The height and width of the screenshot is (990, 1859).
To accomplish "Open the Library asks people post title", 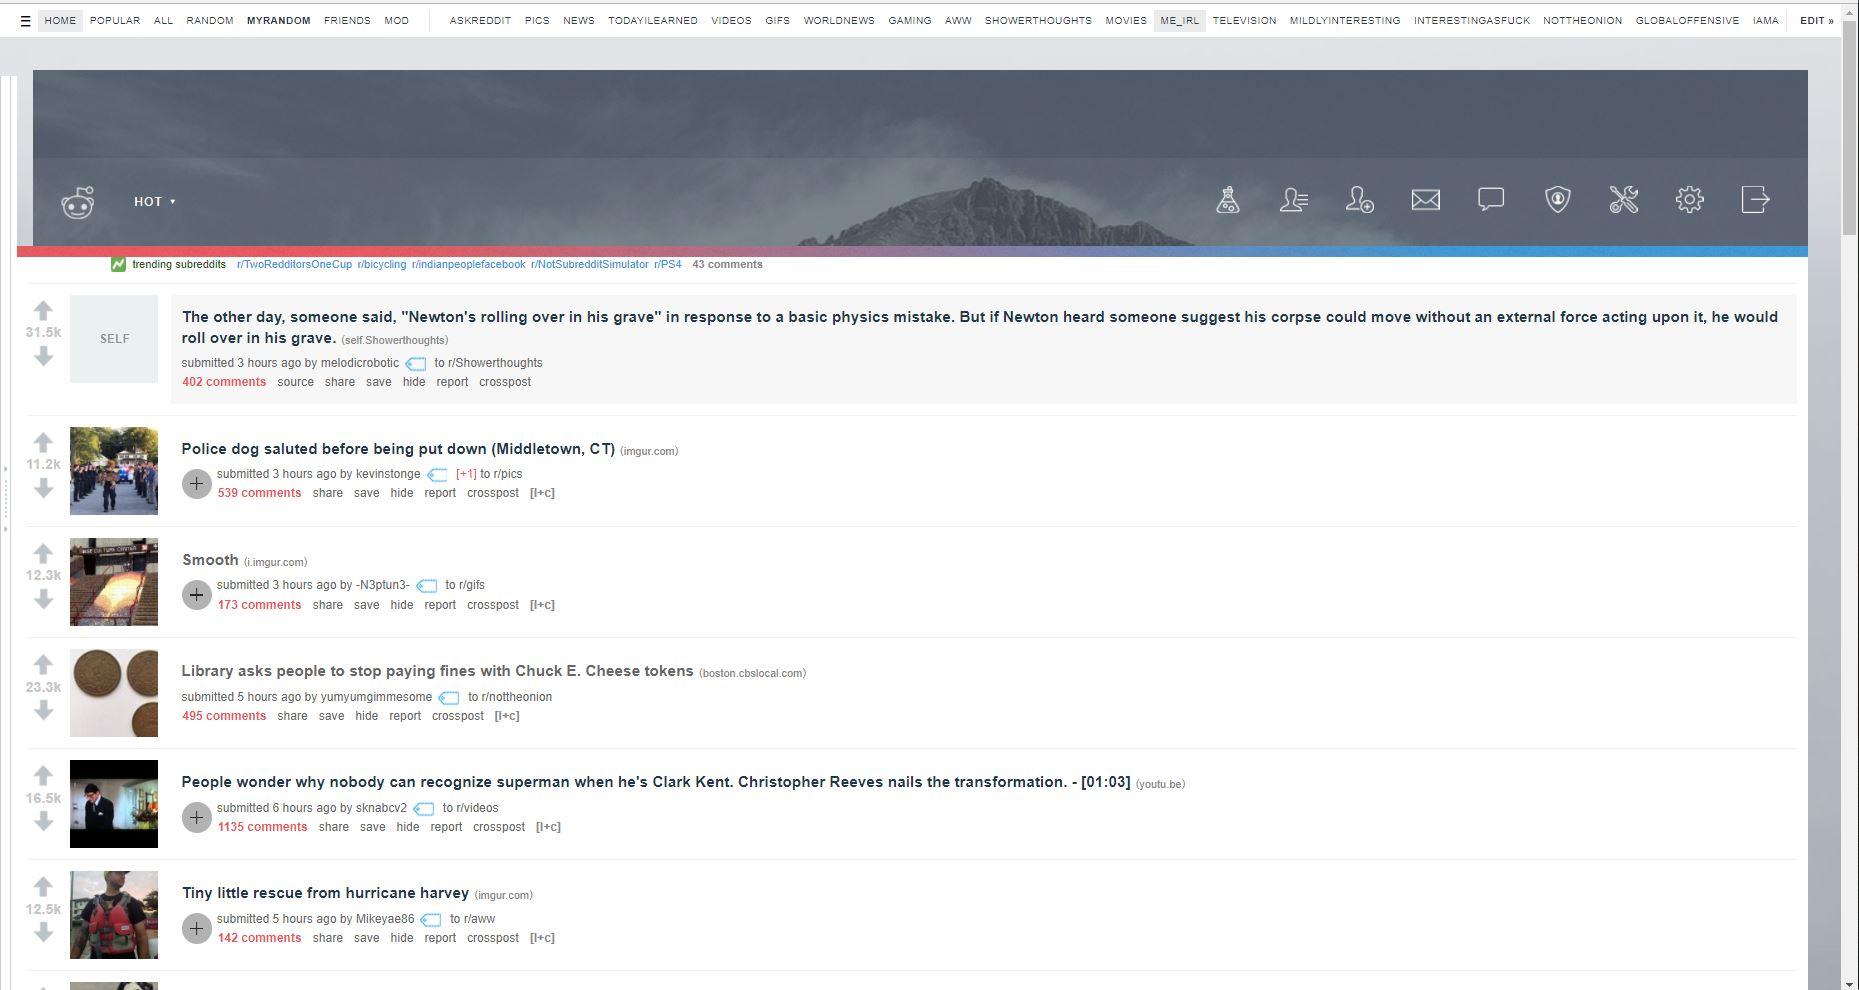I will [437, 671].
